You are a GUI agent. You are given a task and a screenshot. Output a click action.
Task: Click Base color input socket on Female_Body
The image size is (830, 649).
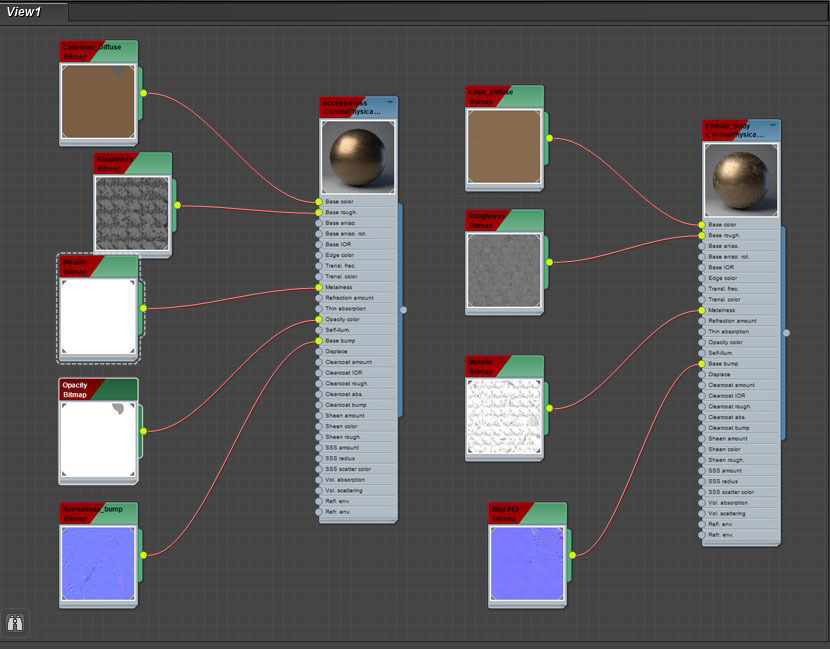click(x=701, y=224)
